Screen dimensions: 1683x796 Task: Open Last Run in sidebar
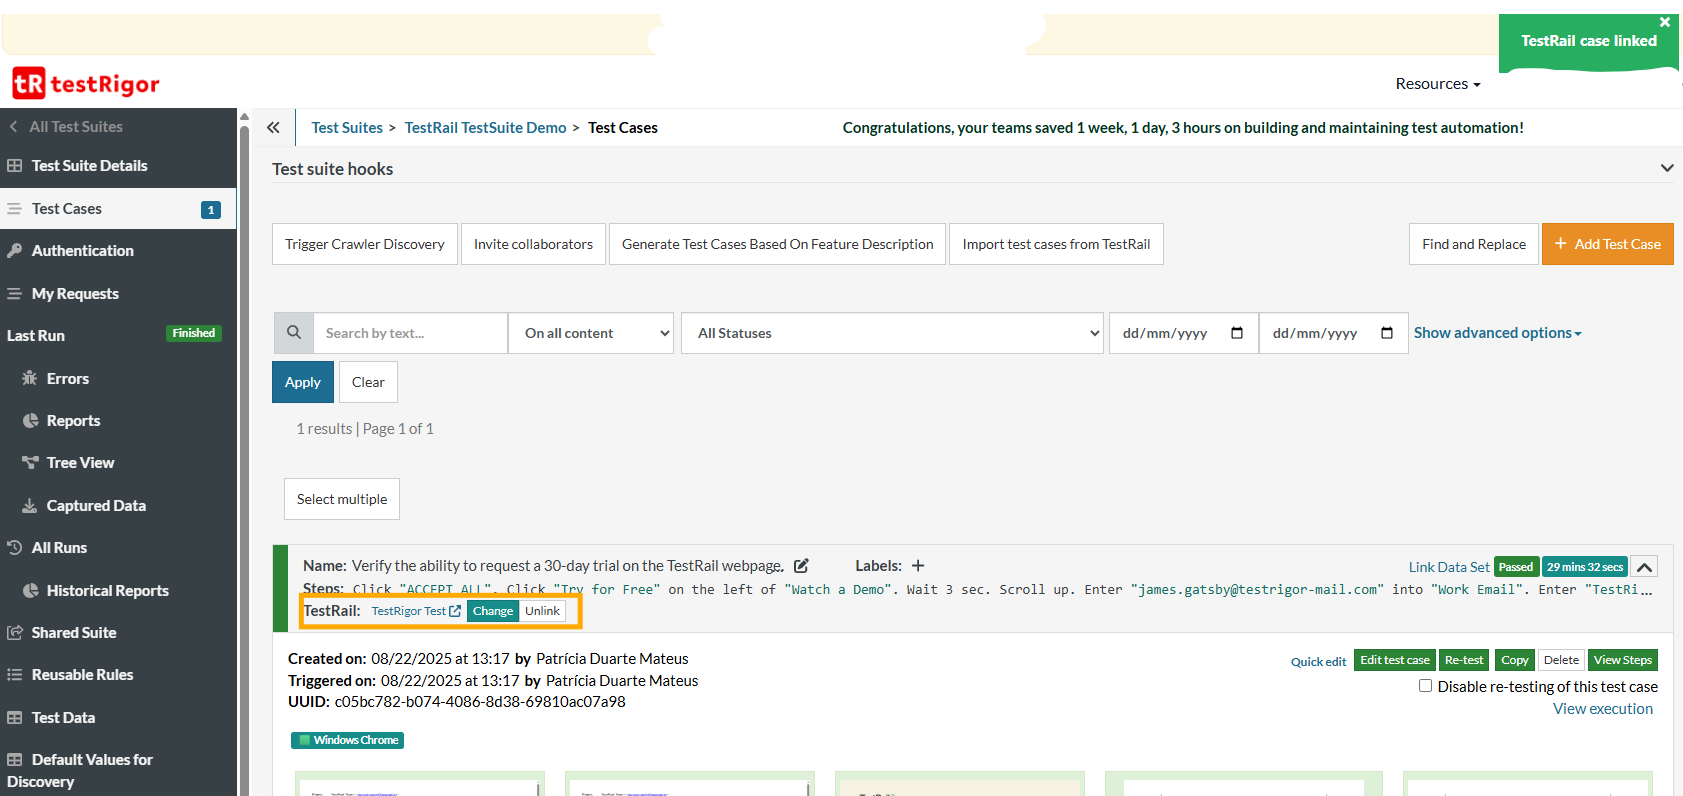click(x=36, y=336)
